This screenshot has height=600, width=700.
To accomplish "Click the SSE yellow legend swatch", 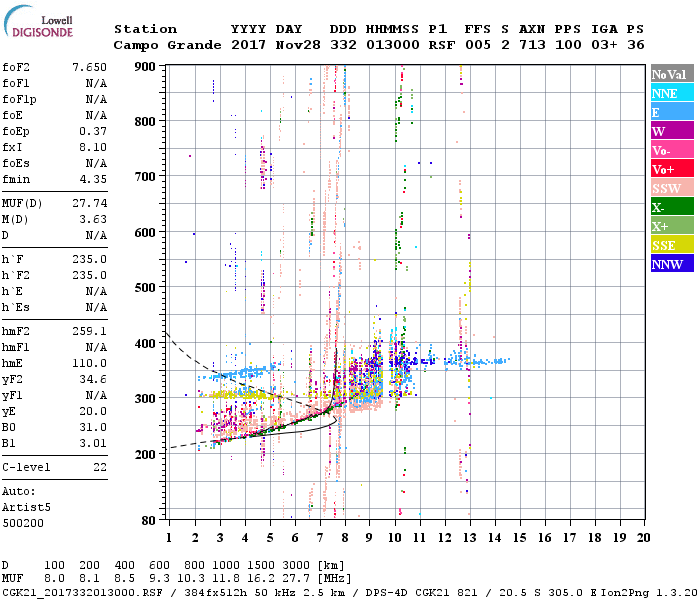I will [x=671, y=245].
